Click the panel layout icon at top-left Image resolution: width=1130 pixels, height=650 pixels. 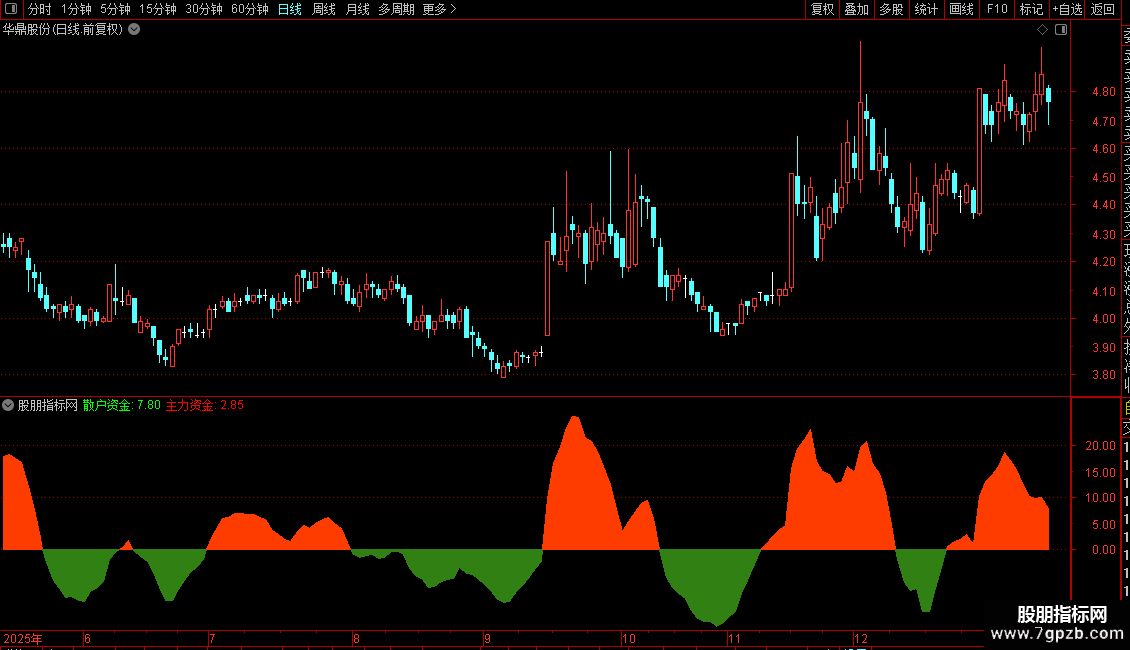(11, 9)
